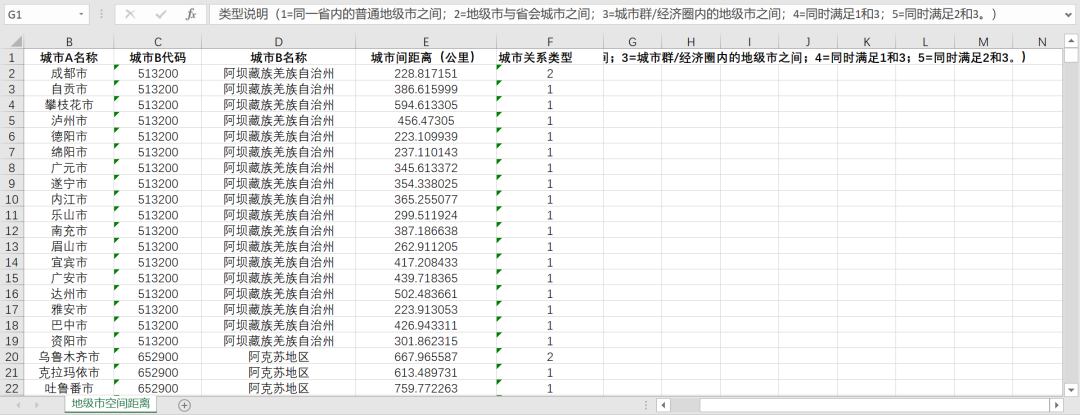Image resolution: width=1080 pixels, height=415 pixels.
Task: Click horizontal scrollbar left arrow
Action: [662, 405]
